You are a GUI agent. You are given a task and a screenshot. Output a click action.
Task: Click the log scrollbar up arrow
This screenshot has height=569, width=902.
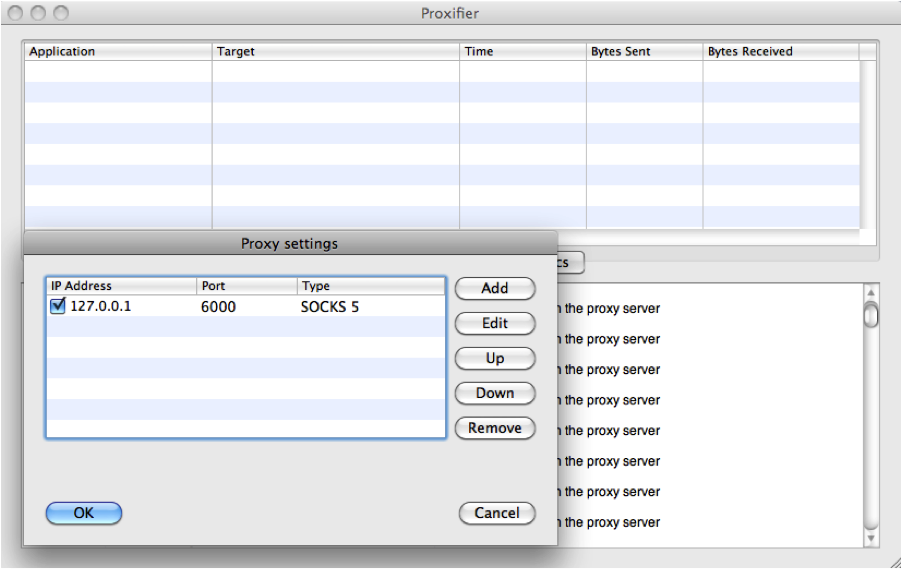[871, 293]
